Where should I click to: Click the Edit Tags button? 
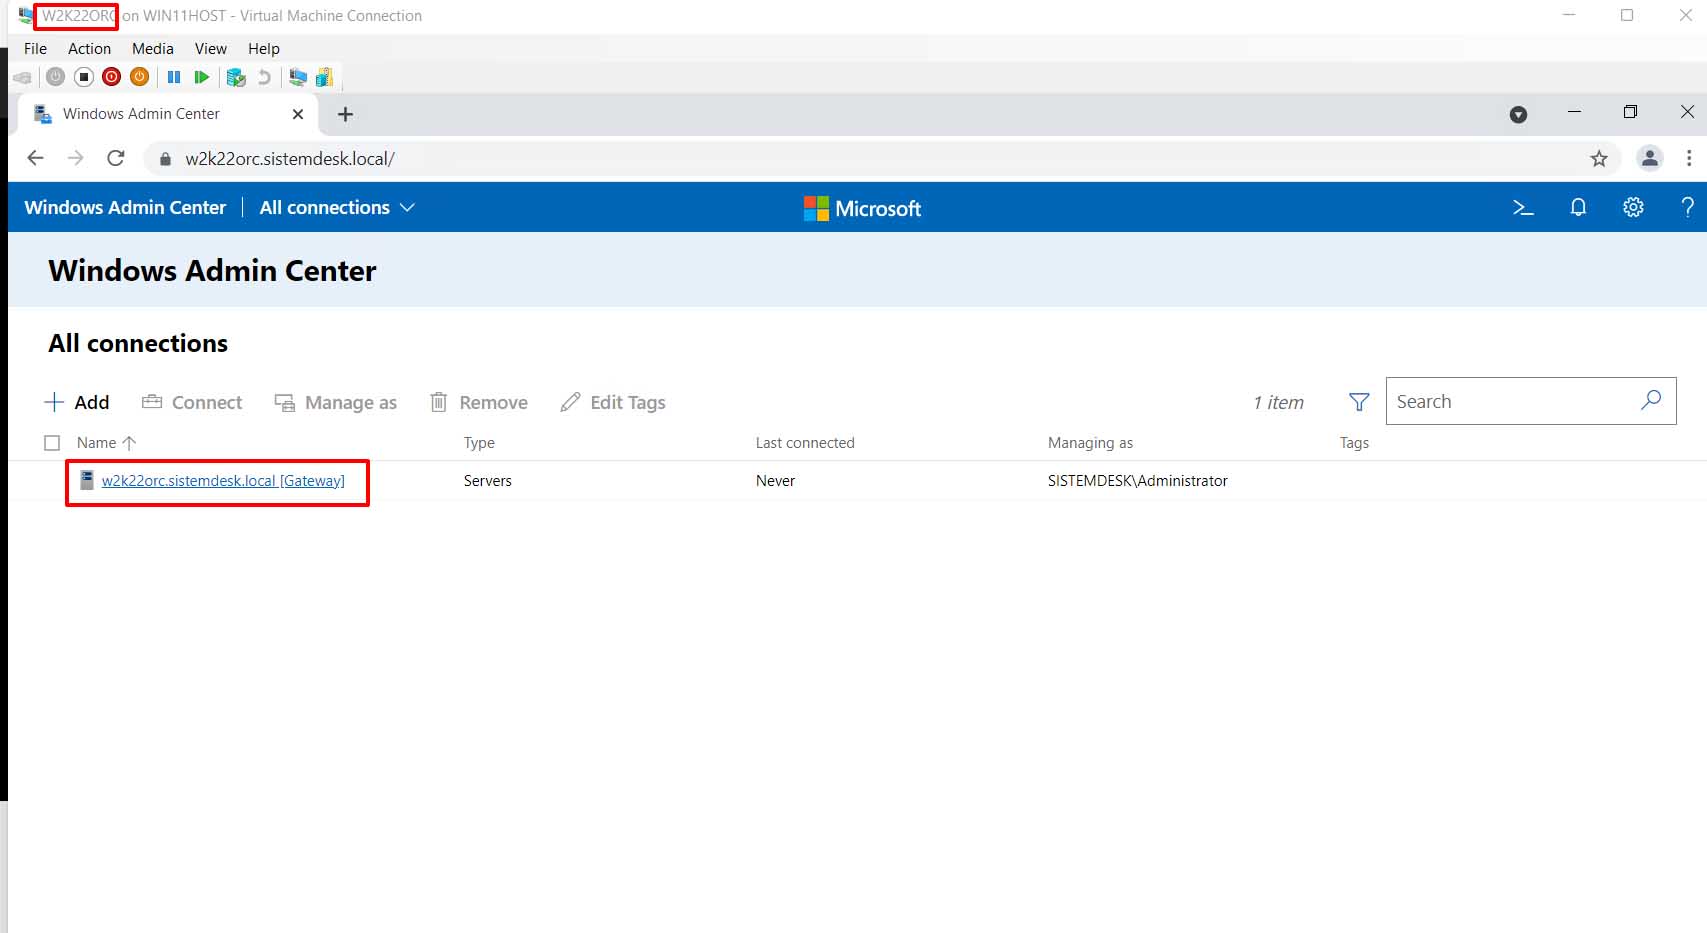613,402
